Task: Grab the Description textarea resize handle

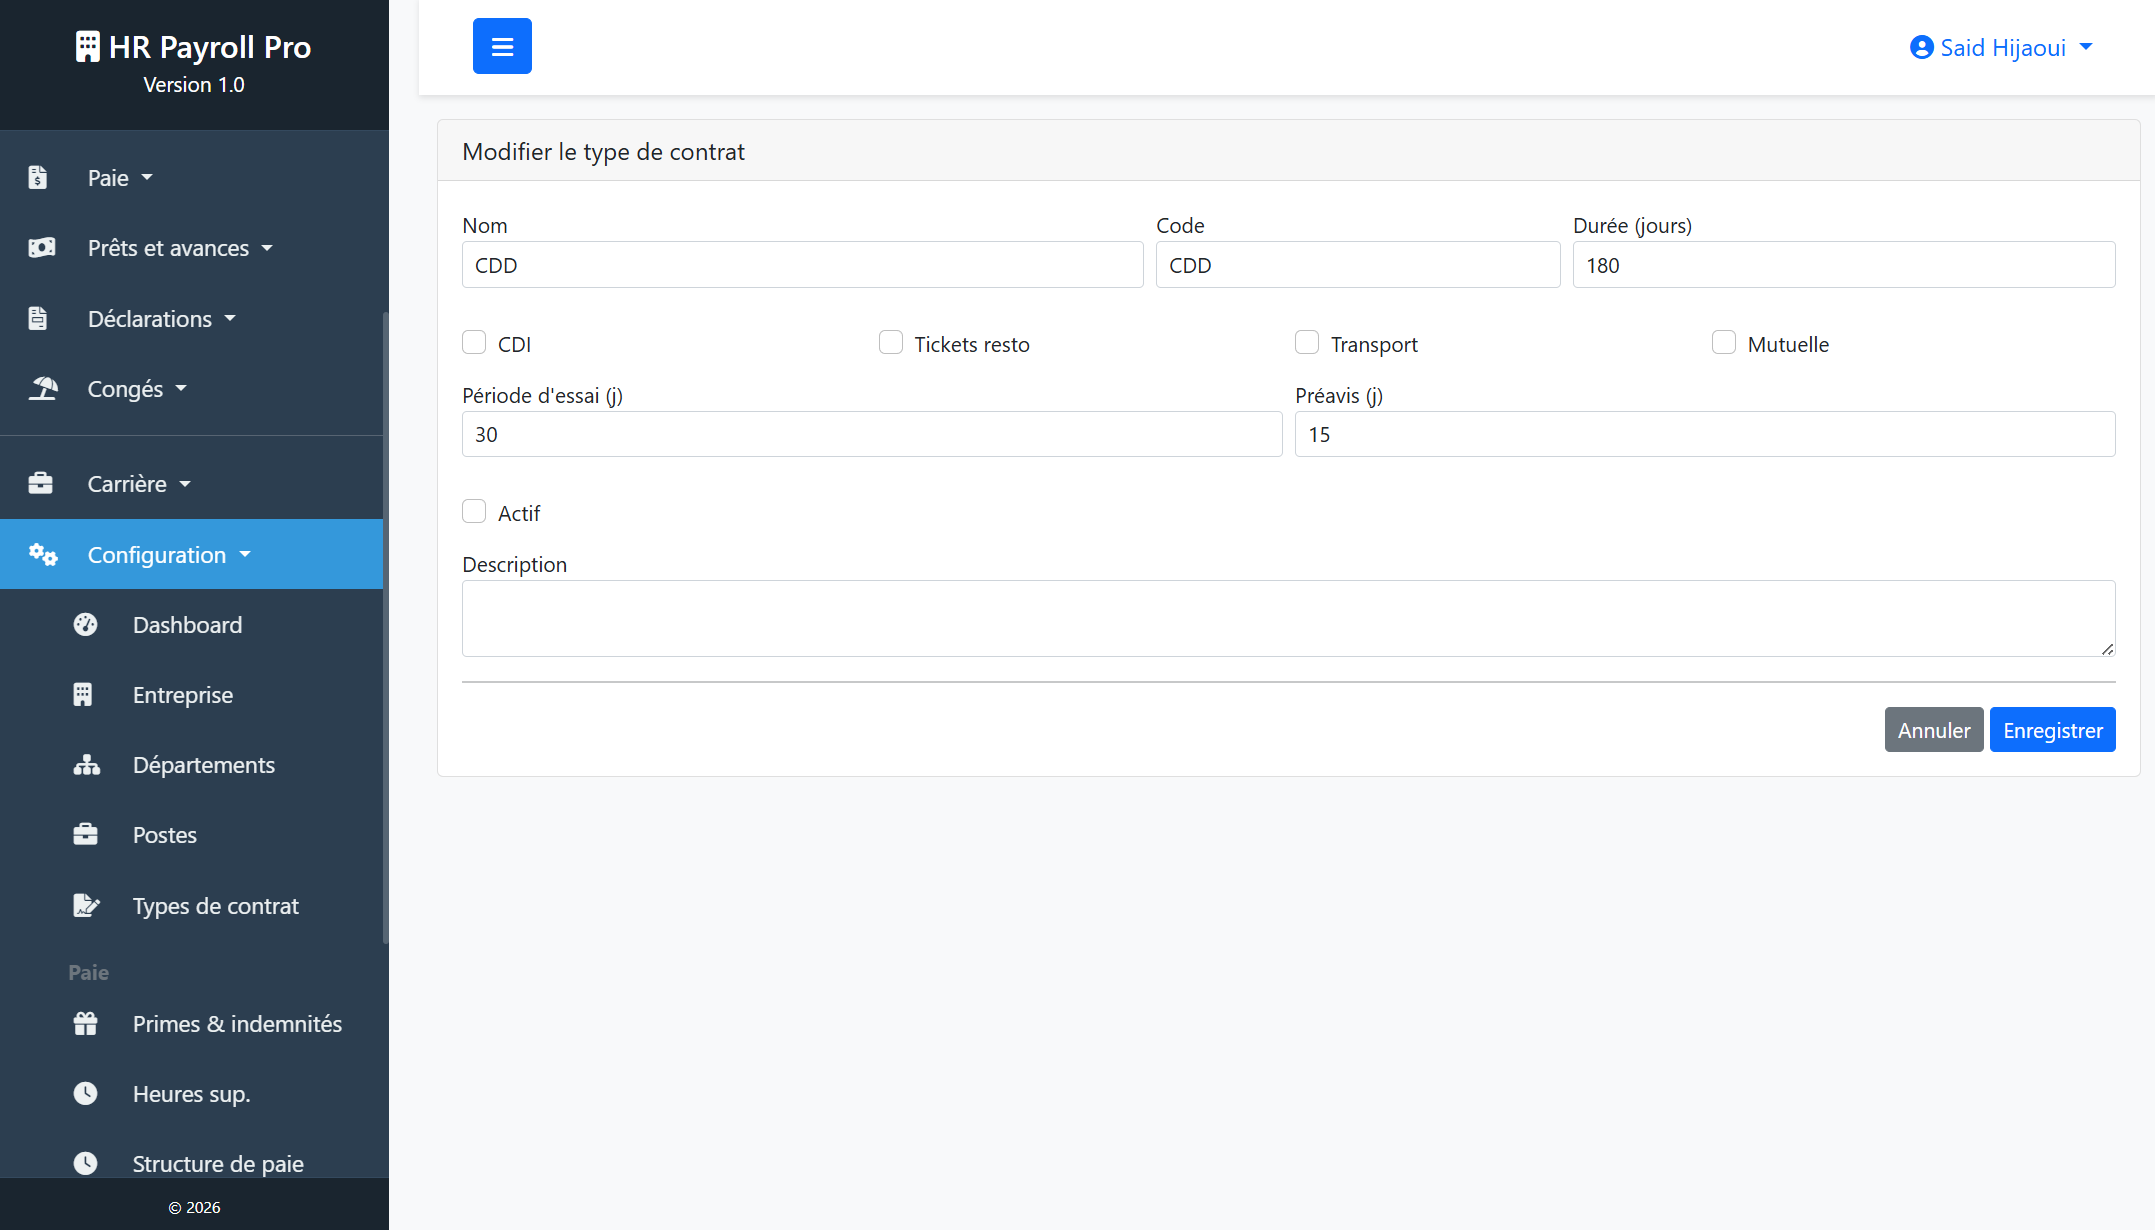Action: point(2107,649)
